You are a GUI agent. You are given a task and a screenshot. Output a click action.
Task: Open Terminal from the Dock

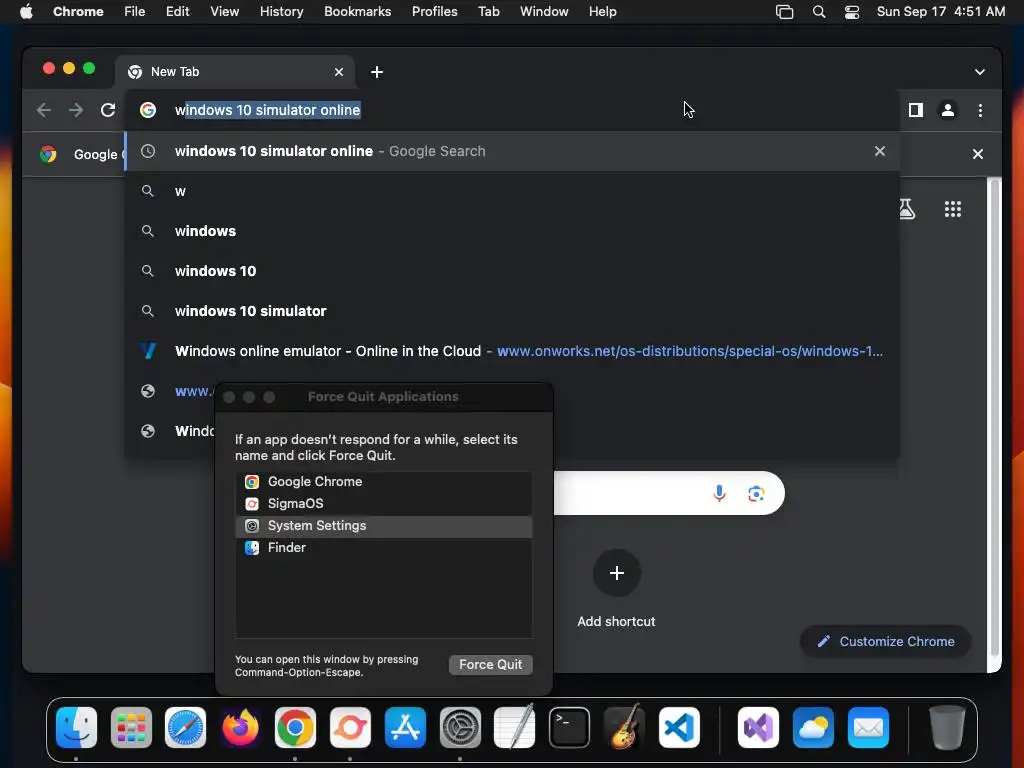569,727
